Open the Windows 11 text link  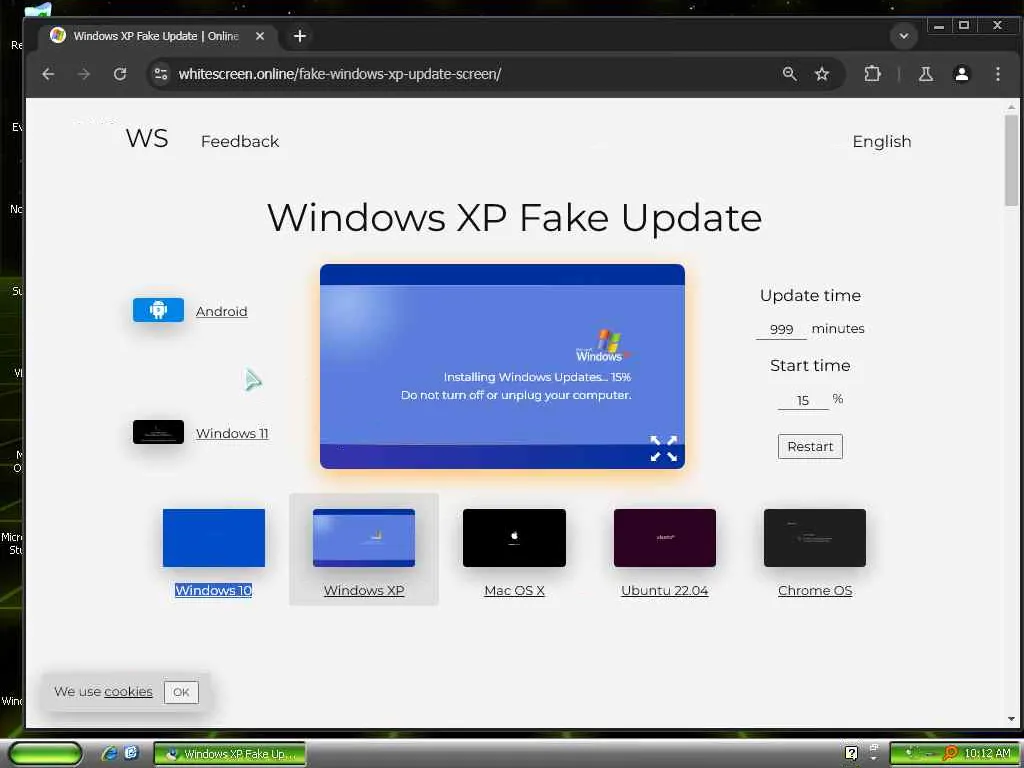[232, 433]
